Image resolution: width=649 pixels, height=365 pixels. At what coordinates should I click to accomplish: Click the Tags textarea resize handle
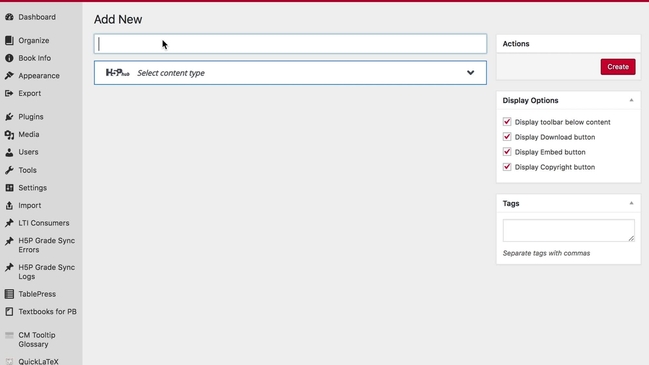point(631,238)
